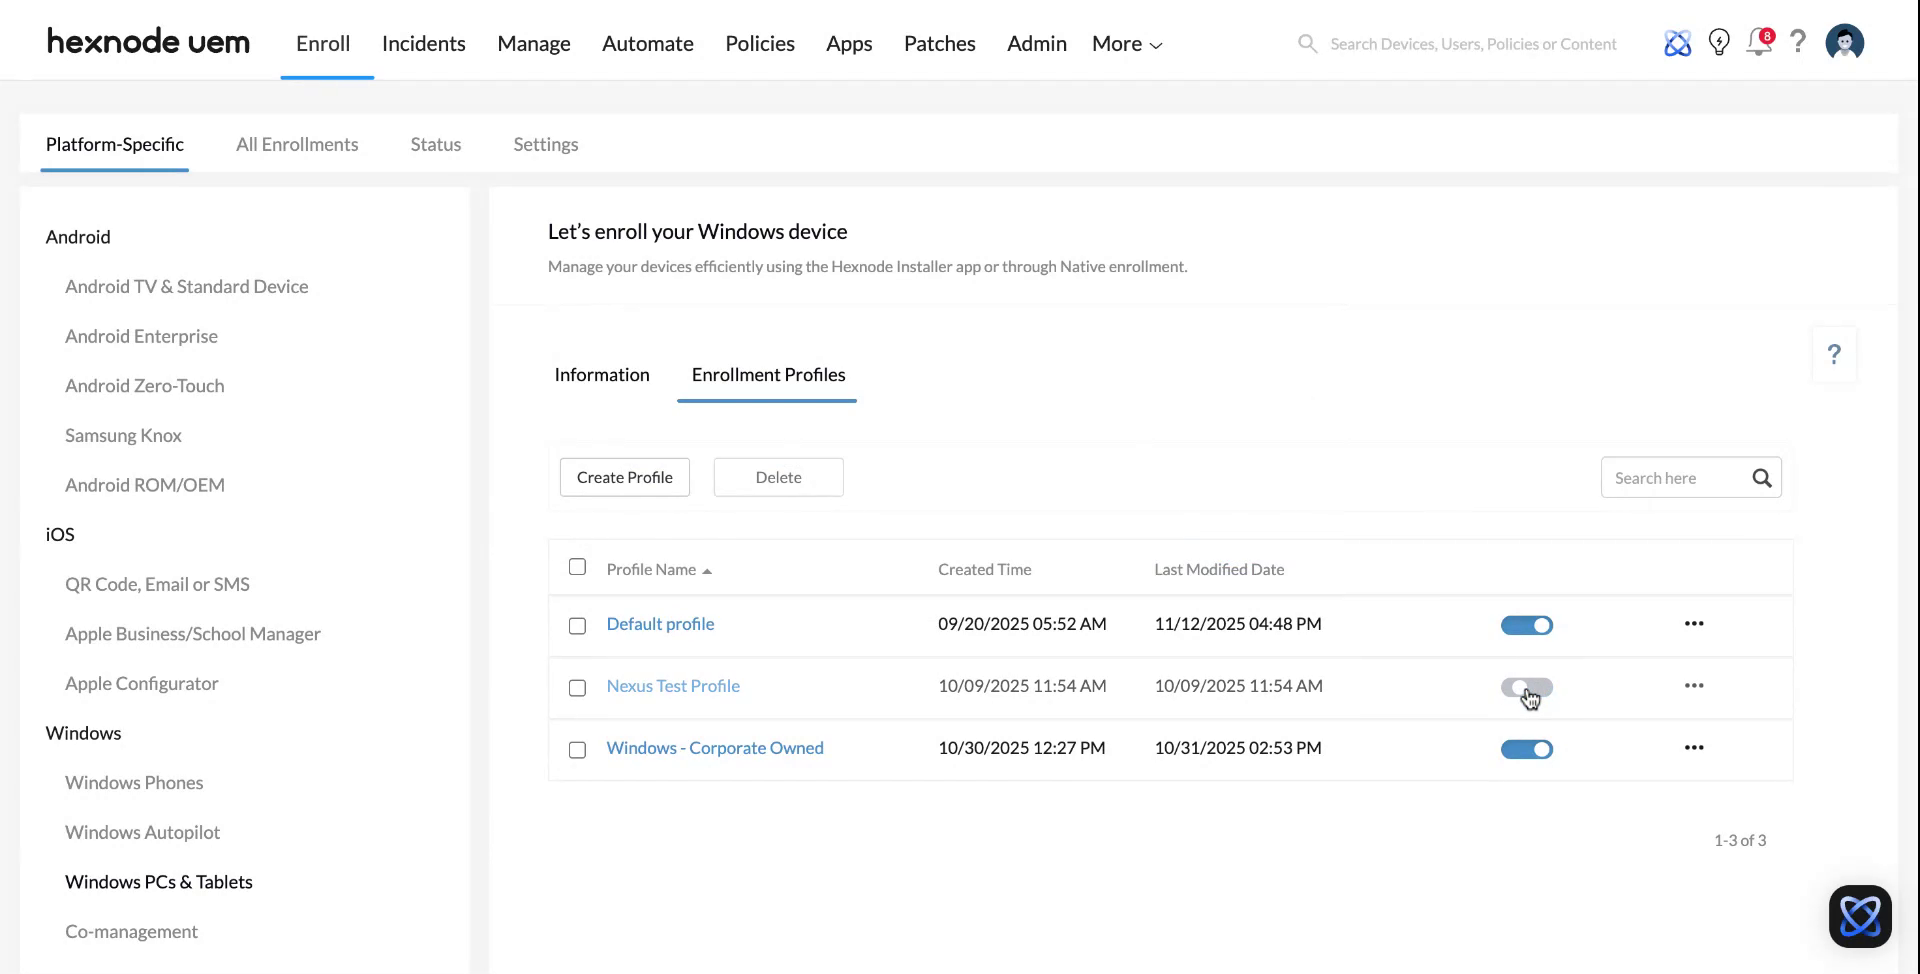Viewport: 1920px width, 974px height.
Task: Switch to the Information tab
Action: pyautogui.click(x=602, y=375)
